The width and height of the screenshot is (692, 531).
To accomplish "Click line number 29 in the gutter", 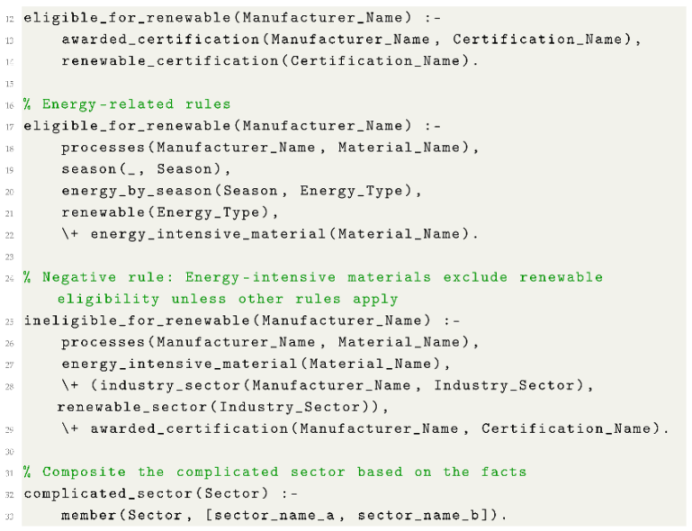I will tap(10, 429).
